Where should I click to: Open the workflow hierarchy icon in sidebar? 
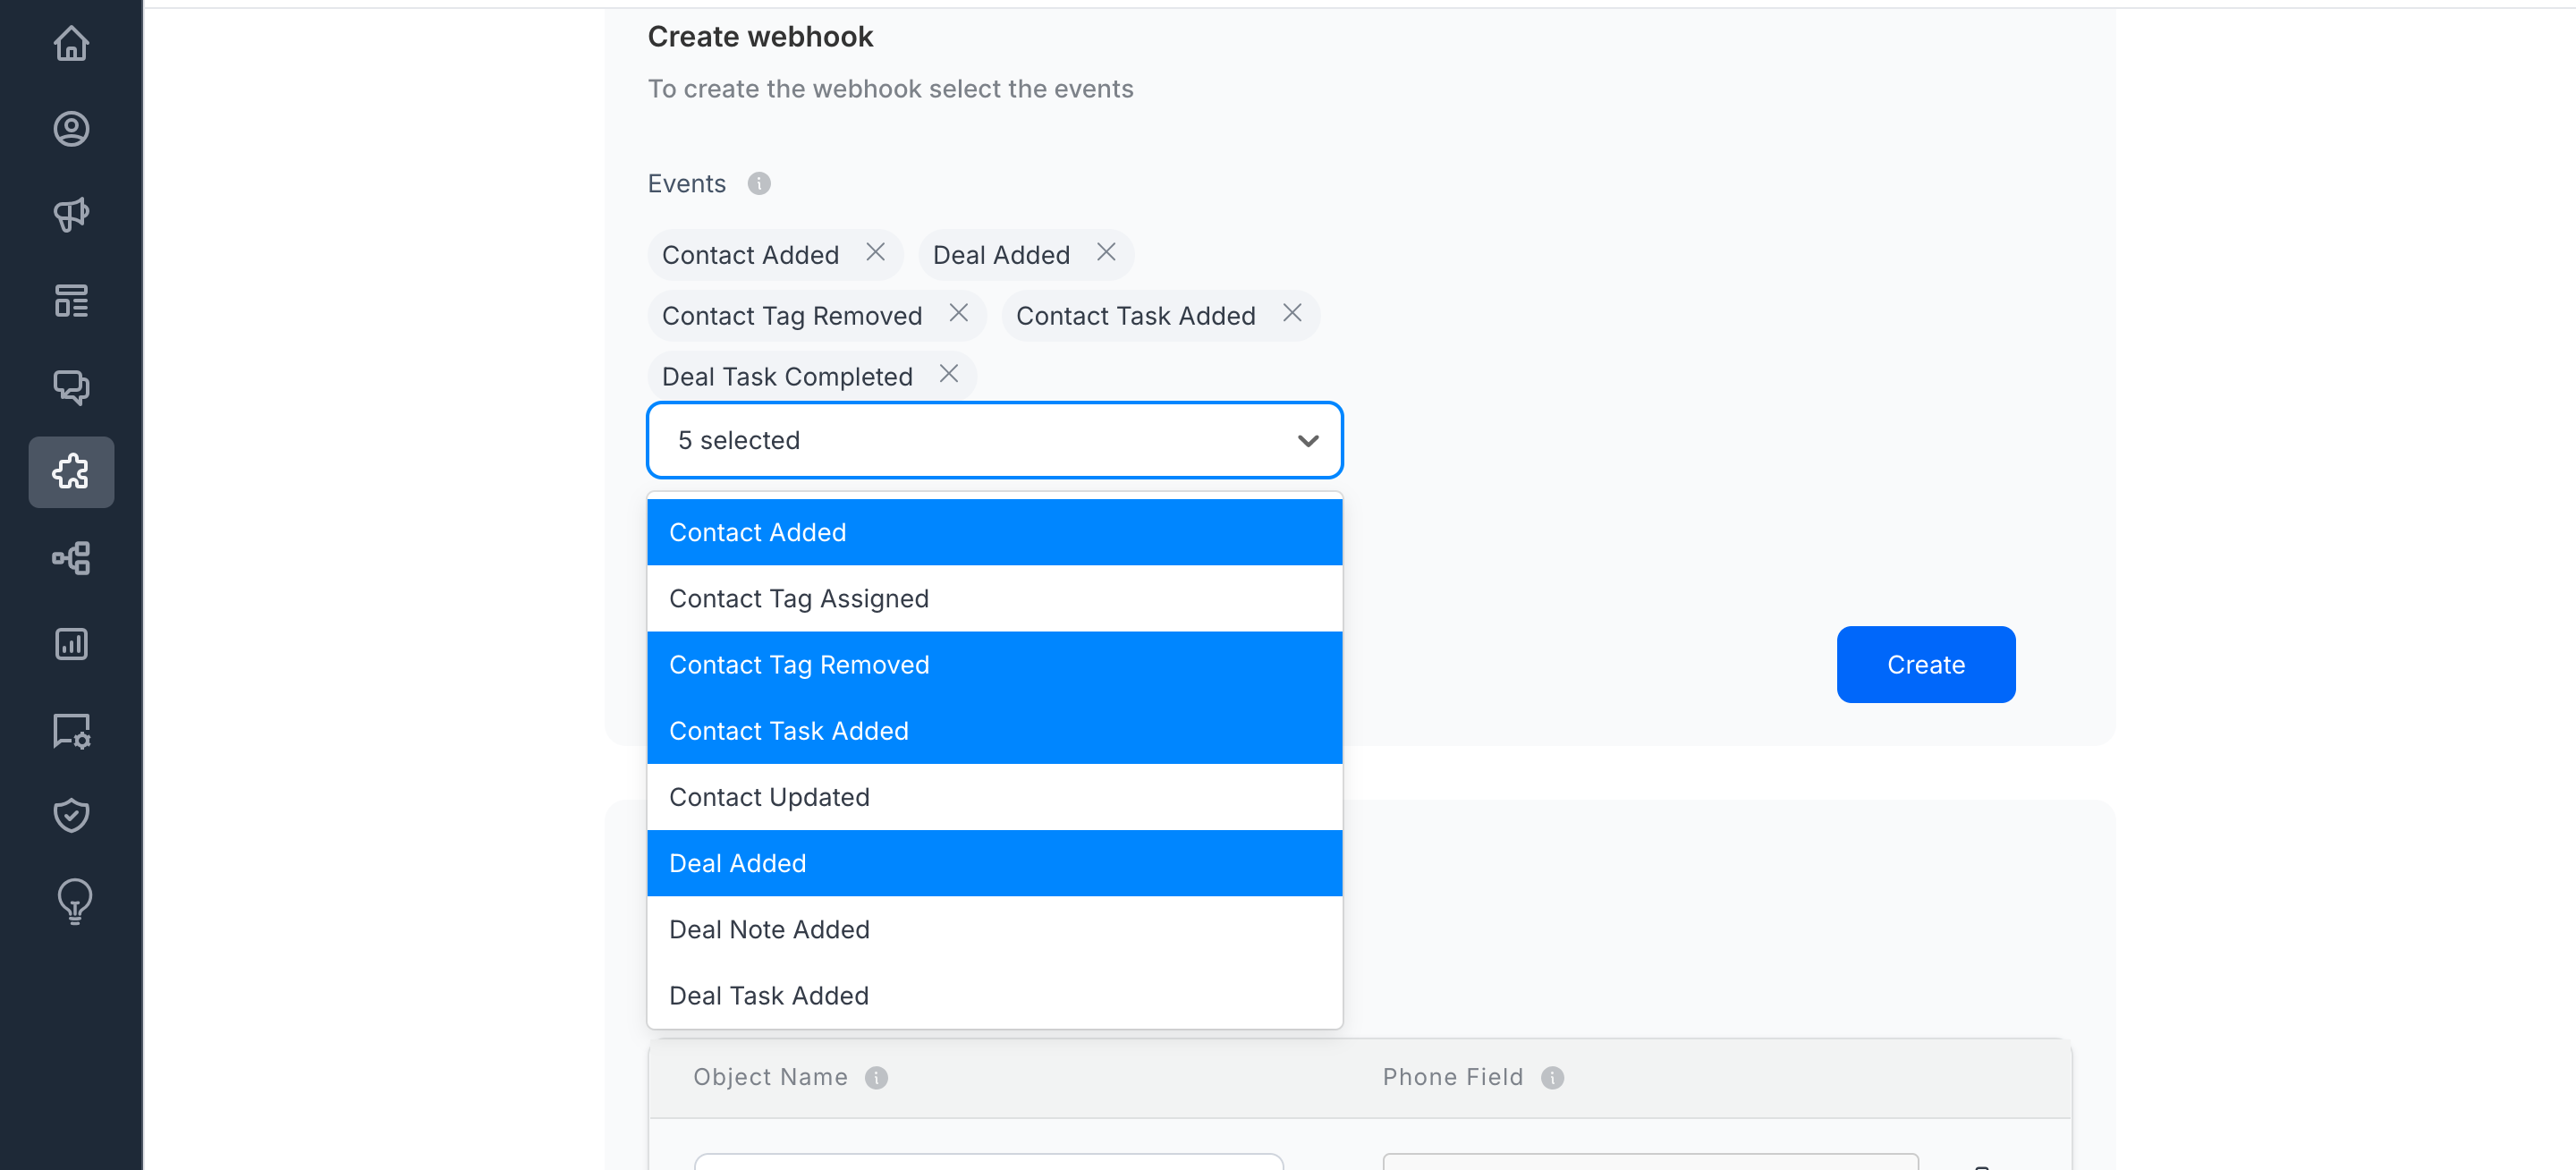(71, 558)
